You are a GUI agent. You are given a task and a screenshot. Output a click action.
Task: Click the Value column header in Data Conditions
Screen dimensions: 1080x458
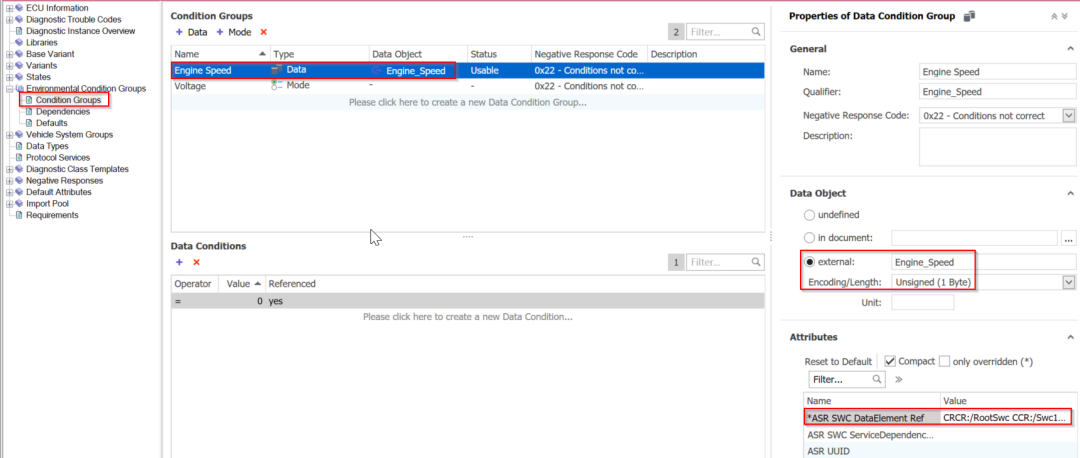click(242, 284)
